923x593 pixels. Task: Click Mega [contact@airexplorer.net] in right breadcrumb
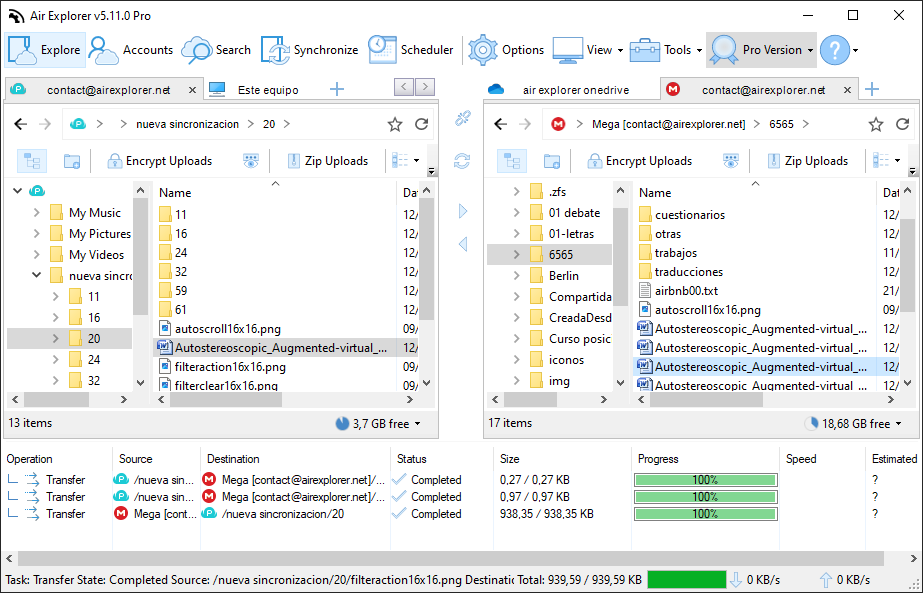coord(669,124)
